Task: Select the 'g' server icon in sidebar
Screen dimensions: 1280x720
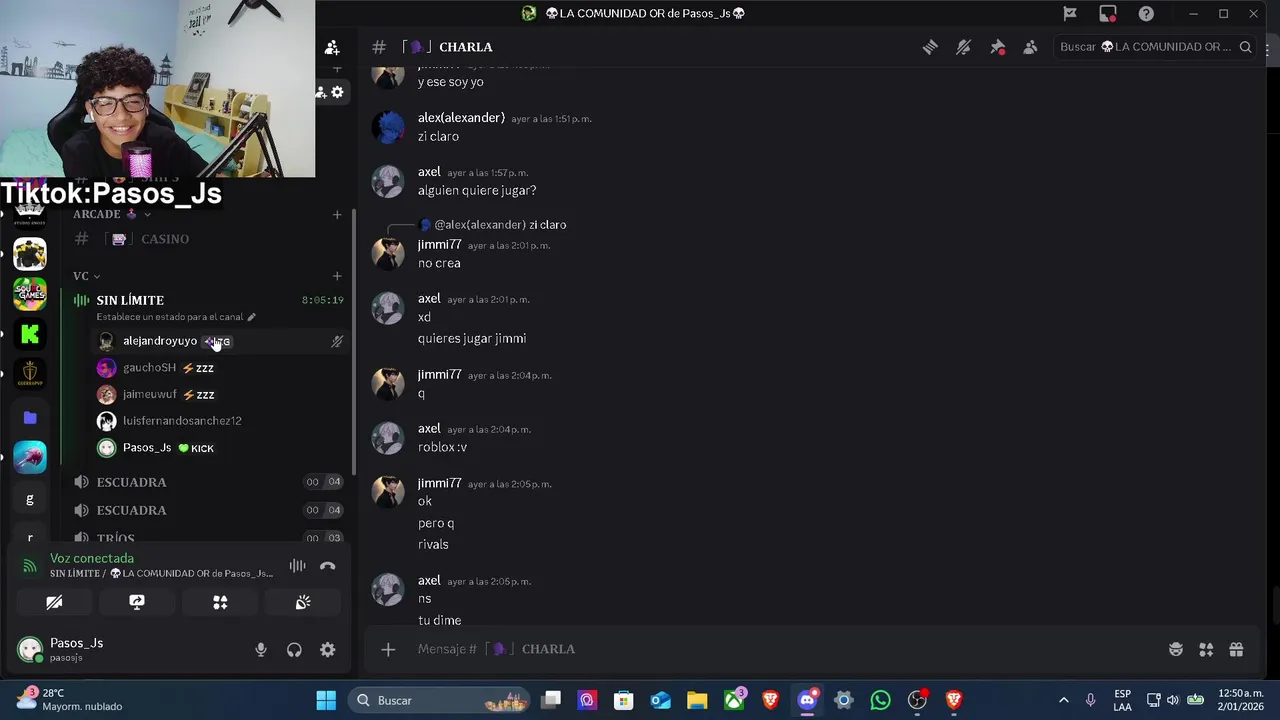Action: click(x=30, y=499)
